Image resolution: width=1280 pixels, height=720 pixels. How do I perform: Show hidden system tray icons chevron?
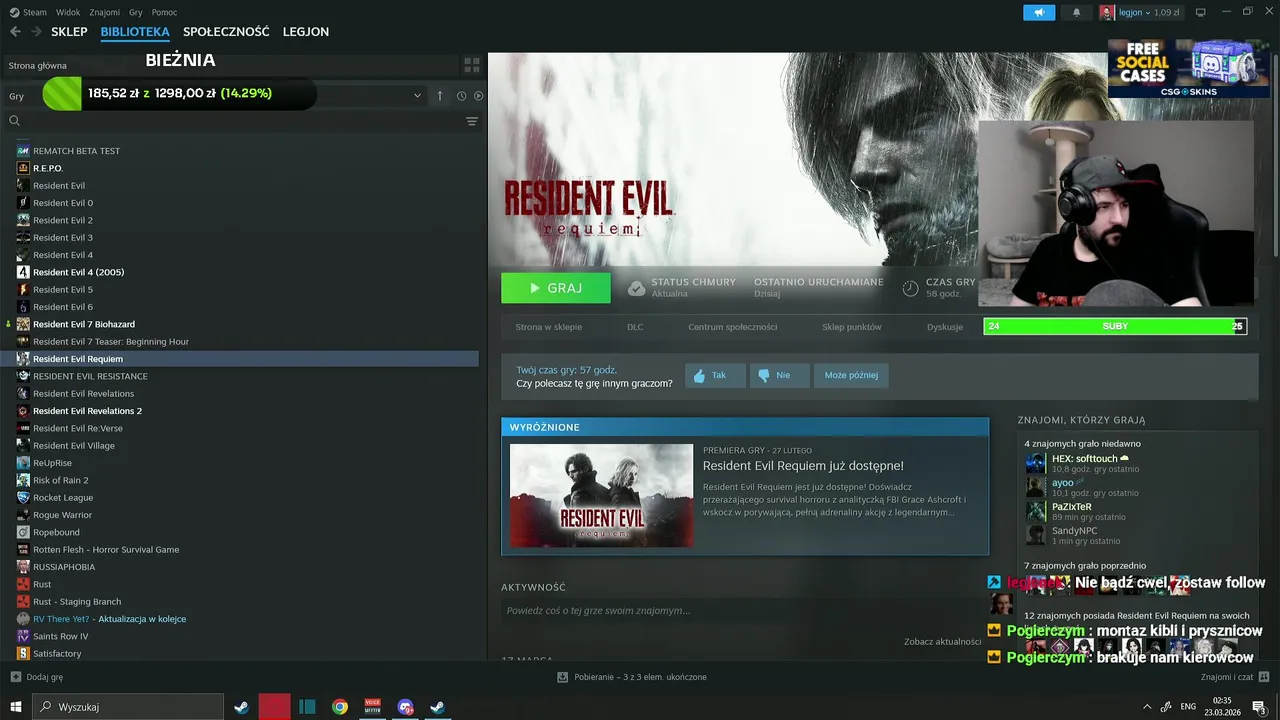coord(1146,707)
